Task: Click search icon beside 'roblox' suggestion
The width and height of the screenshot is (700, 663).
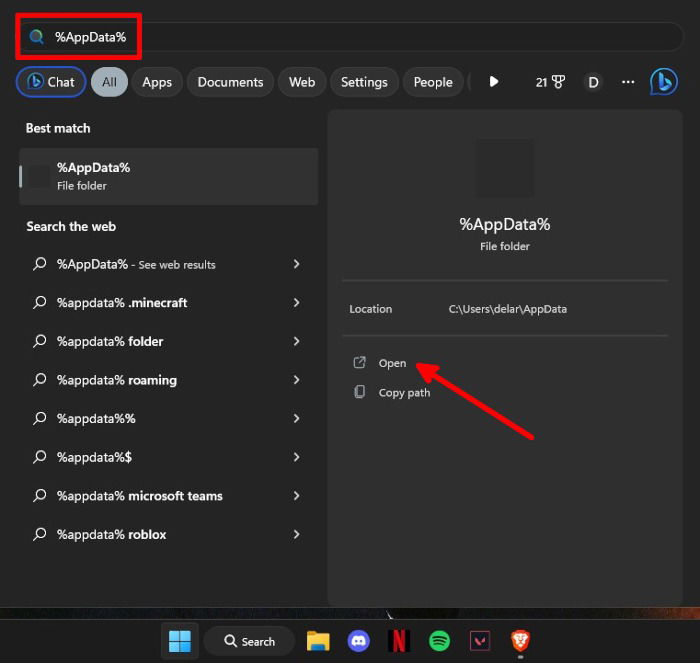Action: (x=40, y=534)
